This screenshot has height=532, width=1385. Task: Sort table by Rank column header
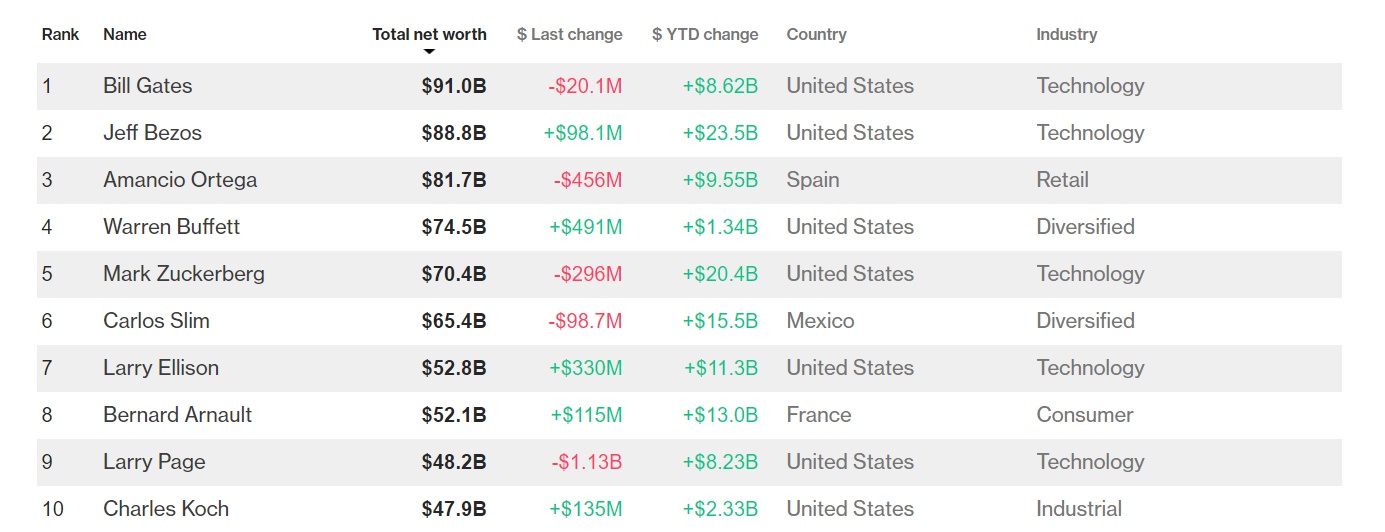[60, 34]
